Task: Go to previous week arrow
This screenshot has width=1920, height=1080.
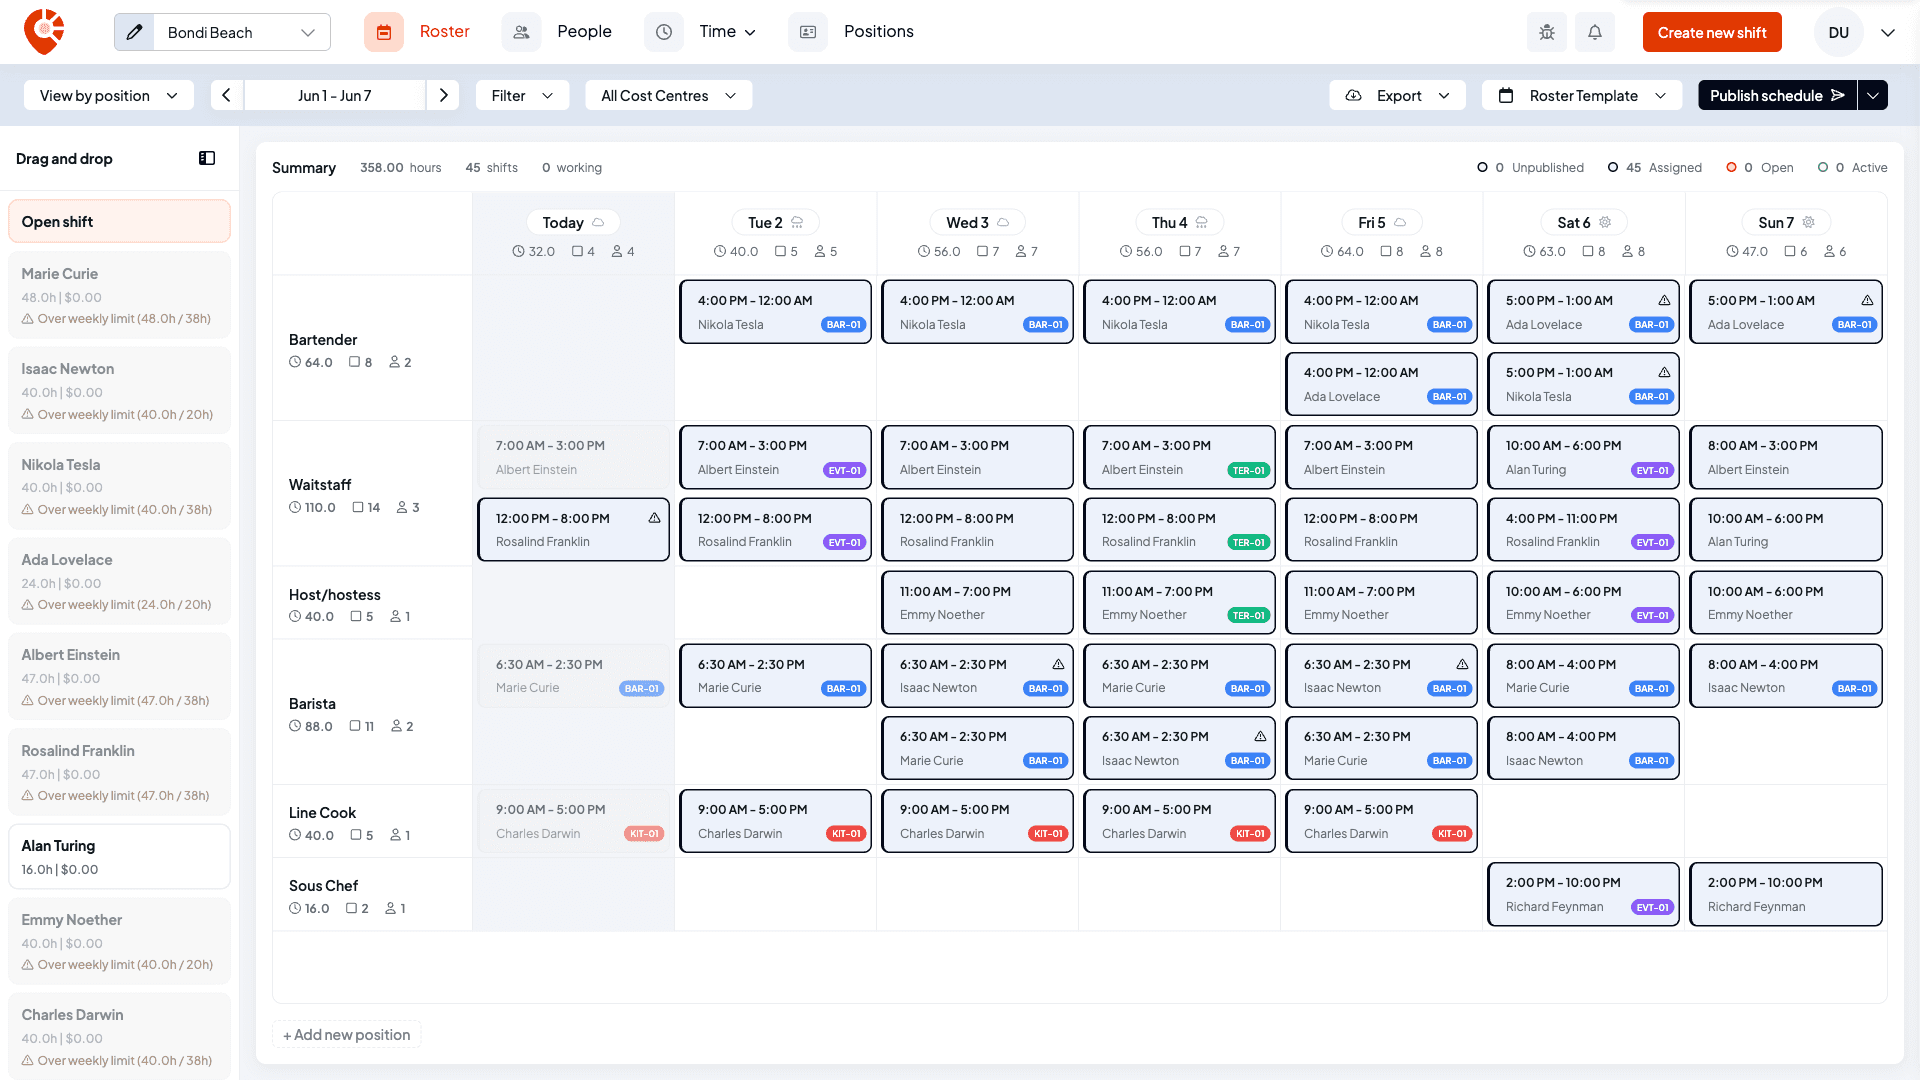Action: pos(227,95)
